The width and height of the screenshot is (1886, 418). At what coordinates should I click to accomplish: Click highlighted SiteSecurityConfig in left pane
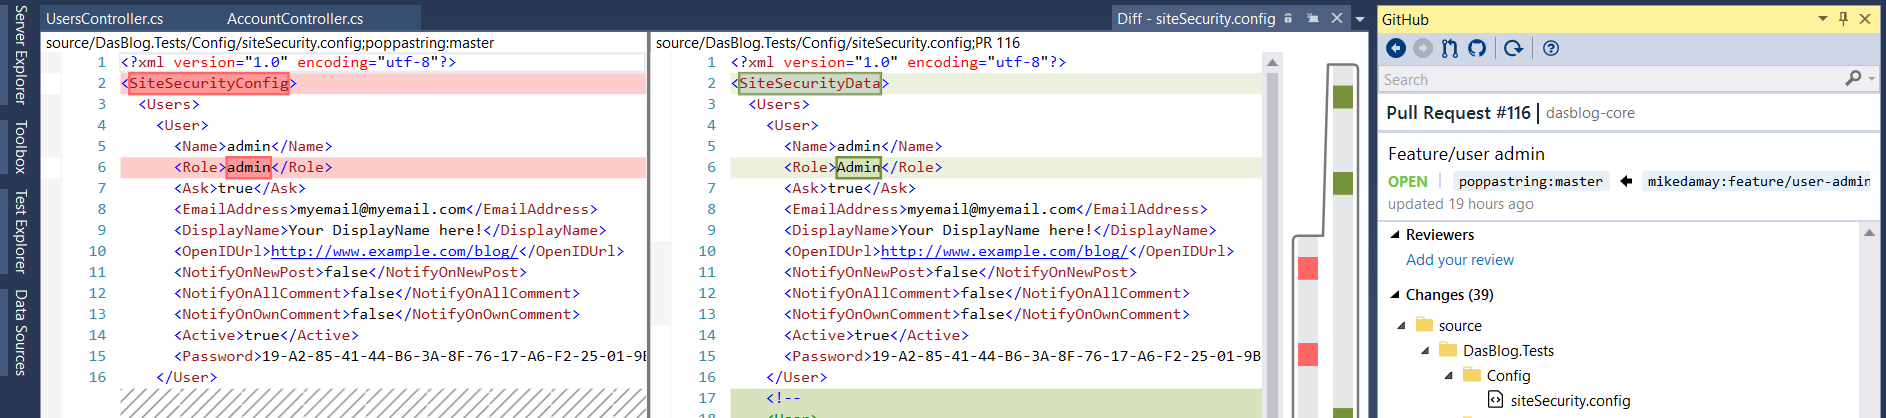click(x=209, y=83)
